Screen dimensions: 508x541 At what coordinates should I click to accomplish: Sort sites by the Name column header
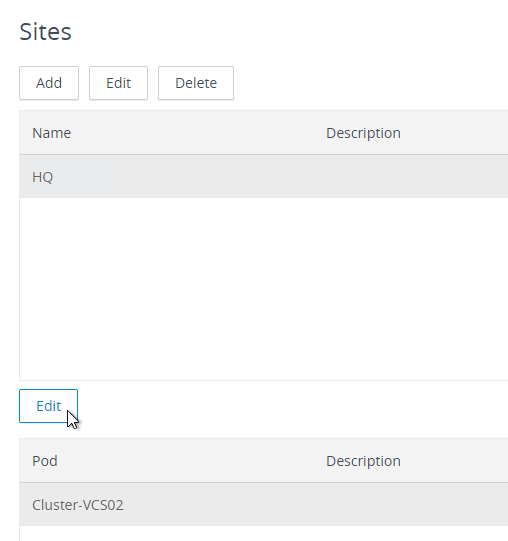coord(52,133)
